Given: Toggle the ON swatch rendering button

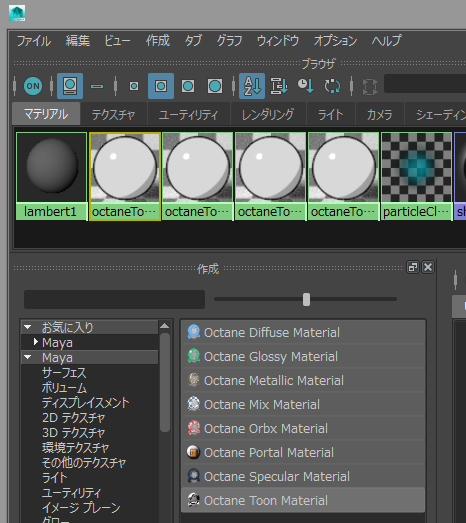Looking at the screenshot, I should point(33,86).
